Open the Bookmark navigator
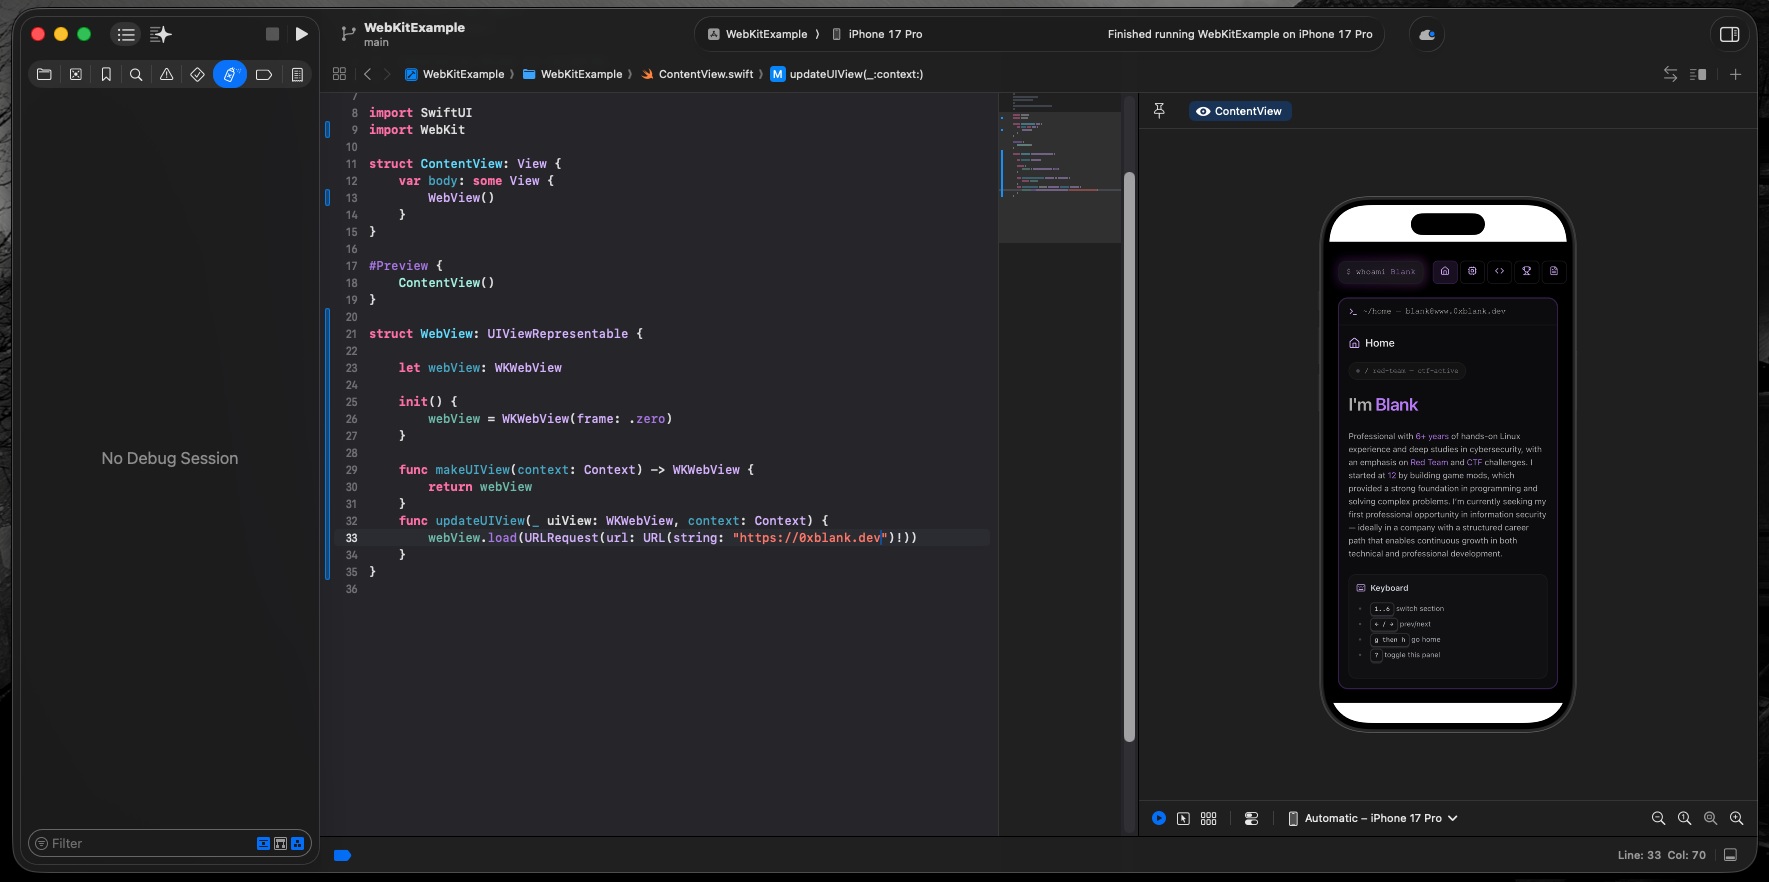1769x882 pixels. pyautogui.click(x=106, y=74)
